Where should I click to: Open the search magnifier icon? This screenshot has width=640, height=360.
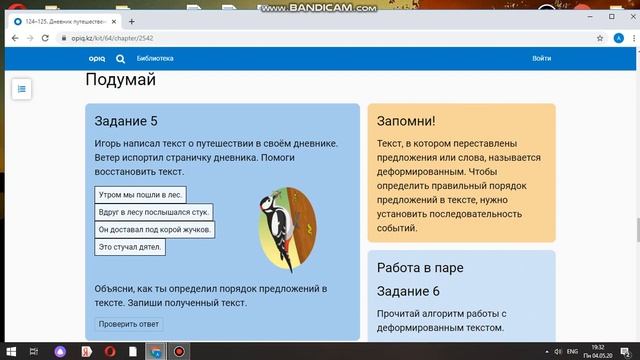tap(120, 59)
